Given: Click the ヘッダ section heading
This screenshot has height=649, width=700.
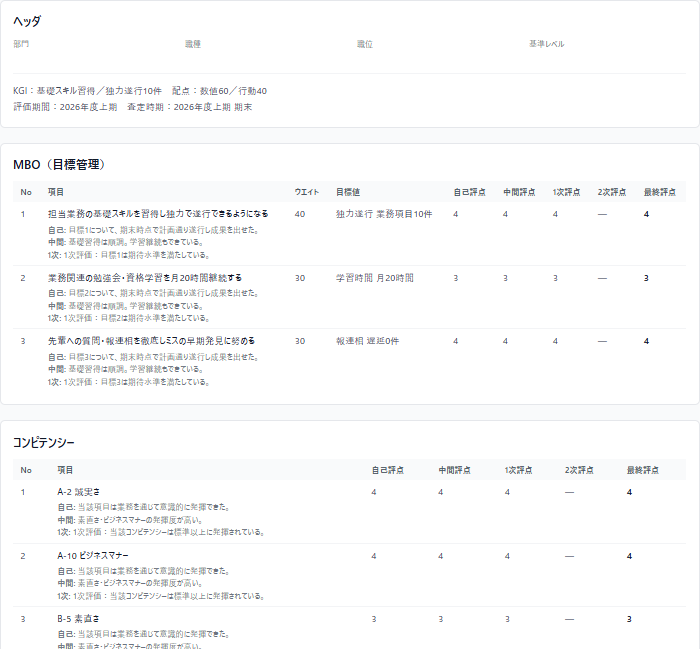Looking at the screenshot, I should click(27, 21).
